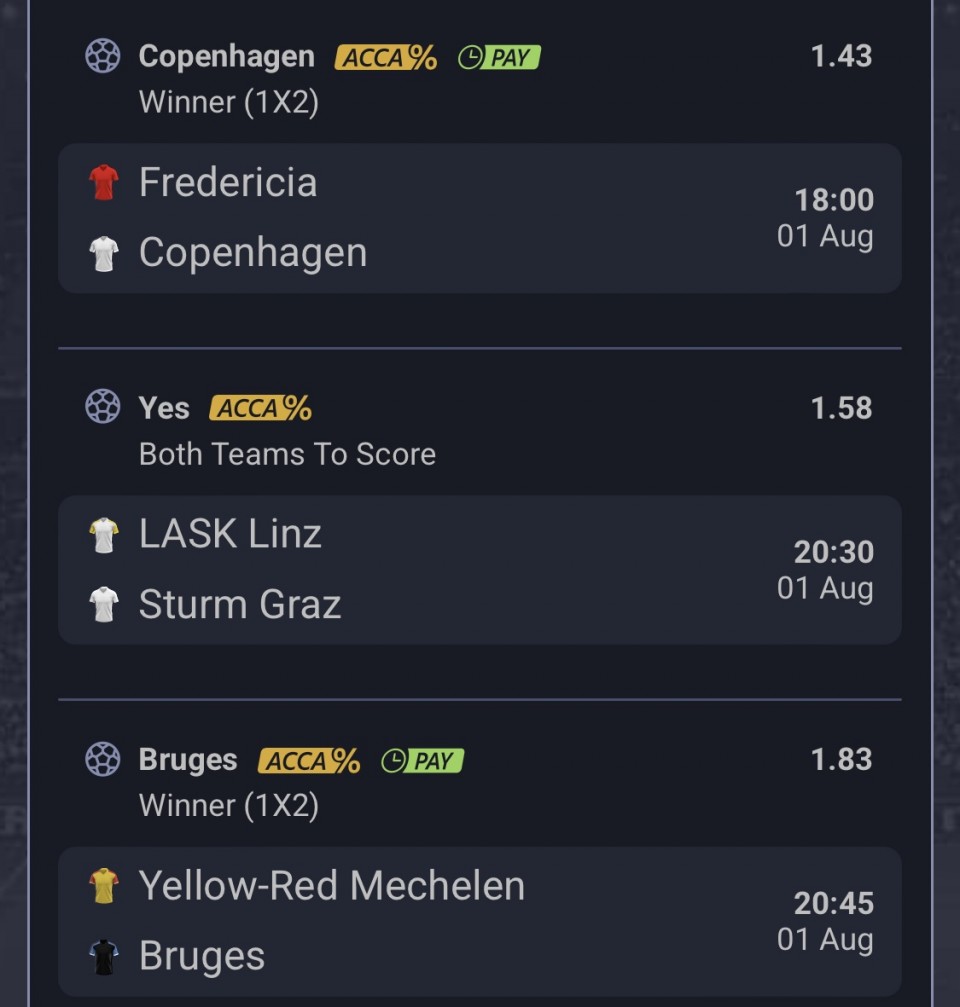This screenshot has height=1007, width=960.
Task: Click the ACCA% badge next to Copenhagen
Action: coord(386,57)
